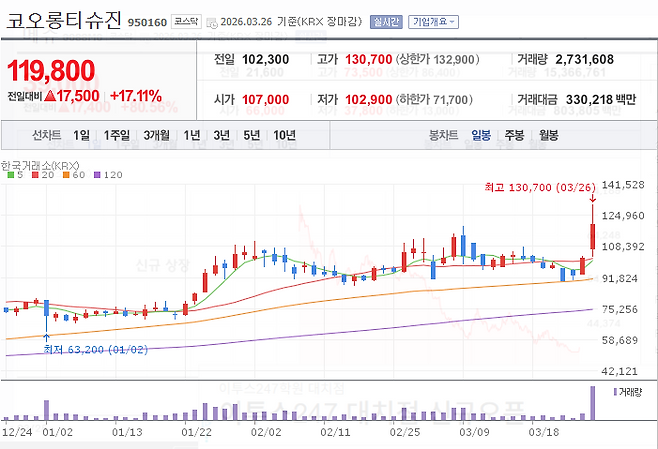
Task: Click the opening price 107,000
Action: (266, 99)
